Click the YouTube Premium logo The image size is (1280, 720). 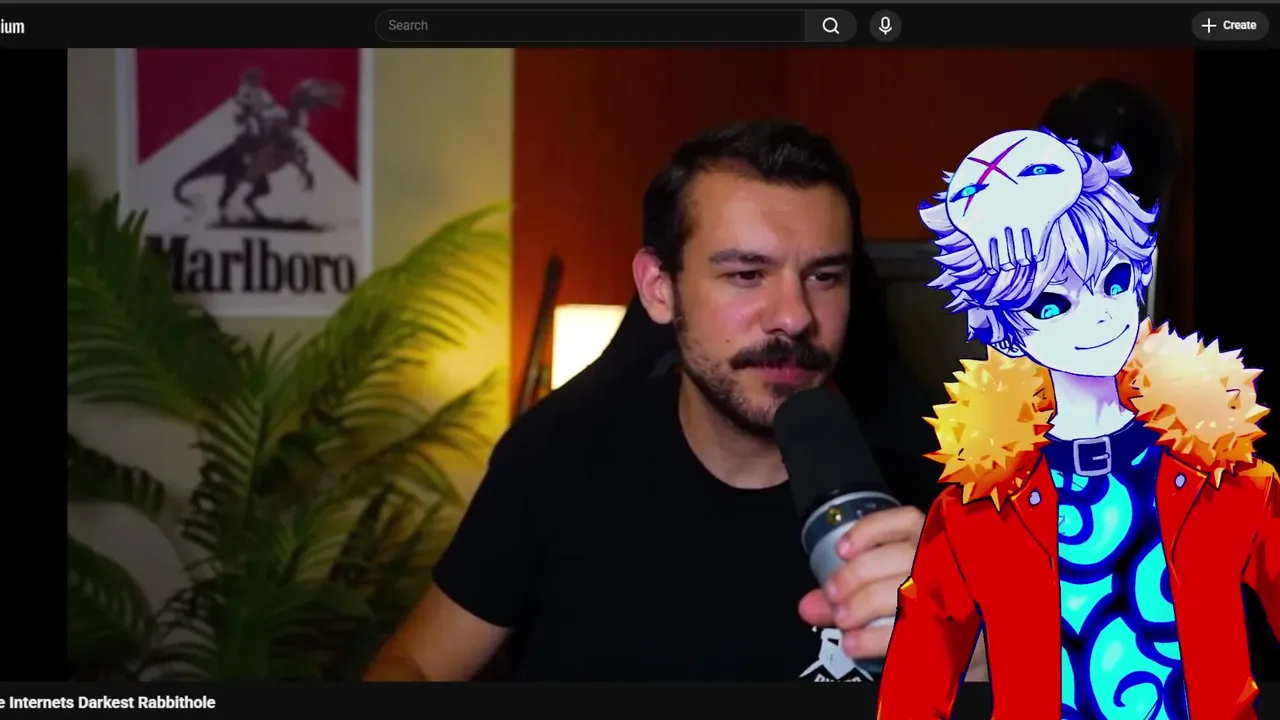point(11,27)
